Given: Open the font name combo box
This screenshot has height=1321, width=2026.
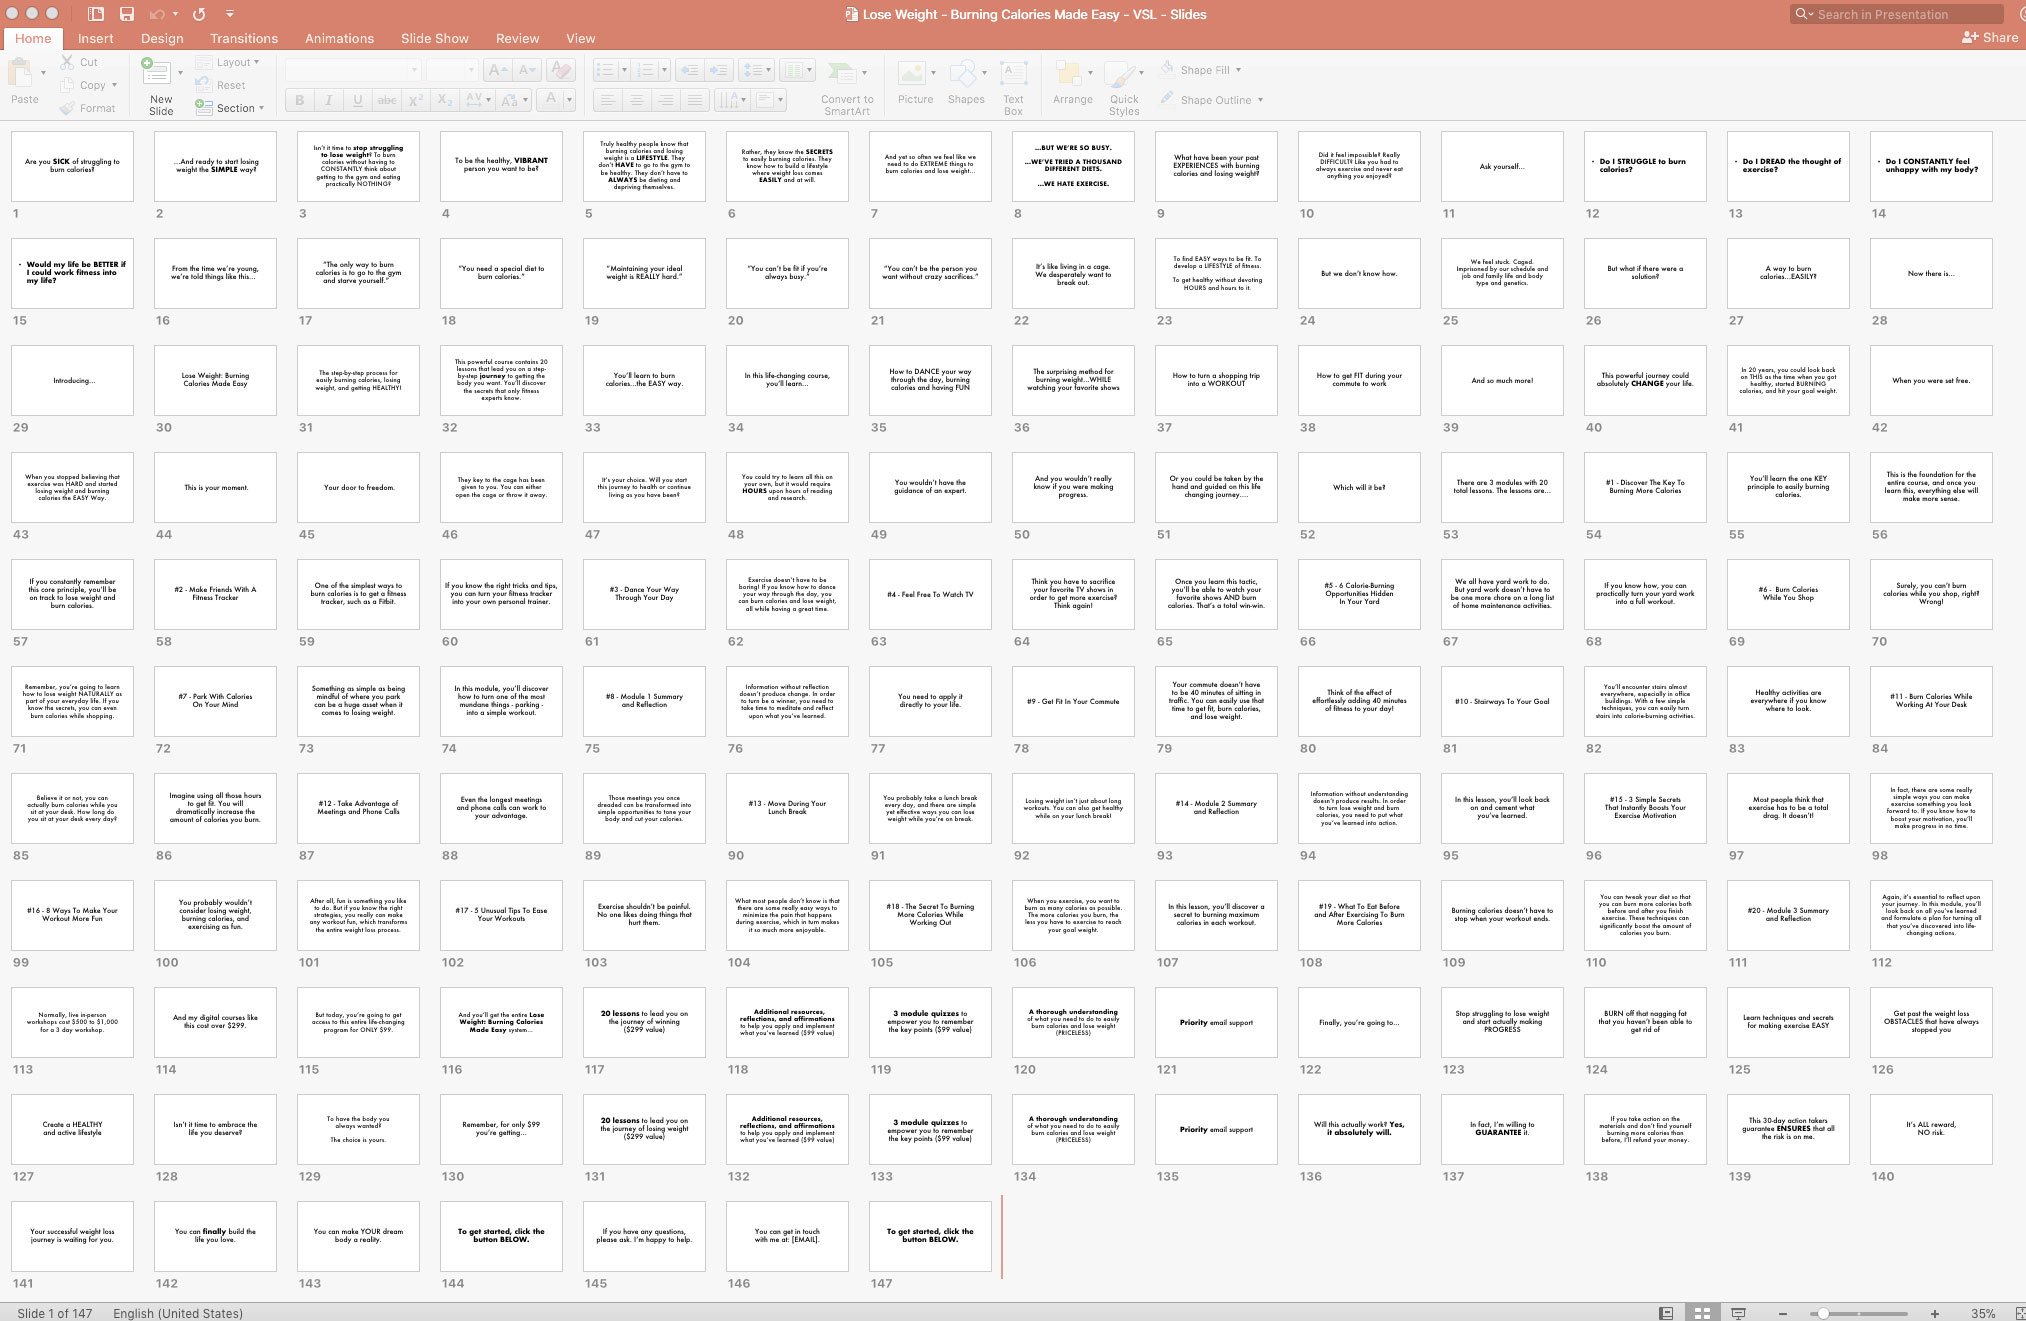Looking at the screenshot, I should click(352, 70).
